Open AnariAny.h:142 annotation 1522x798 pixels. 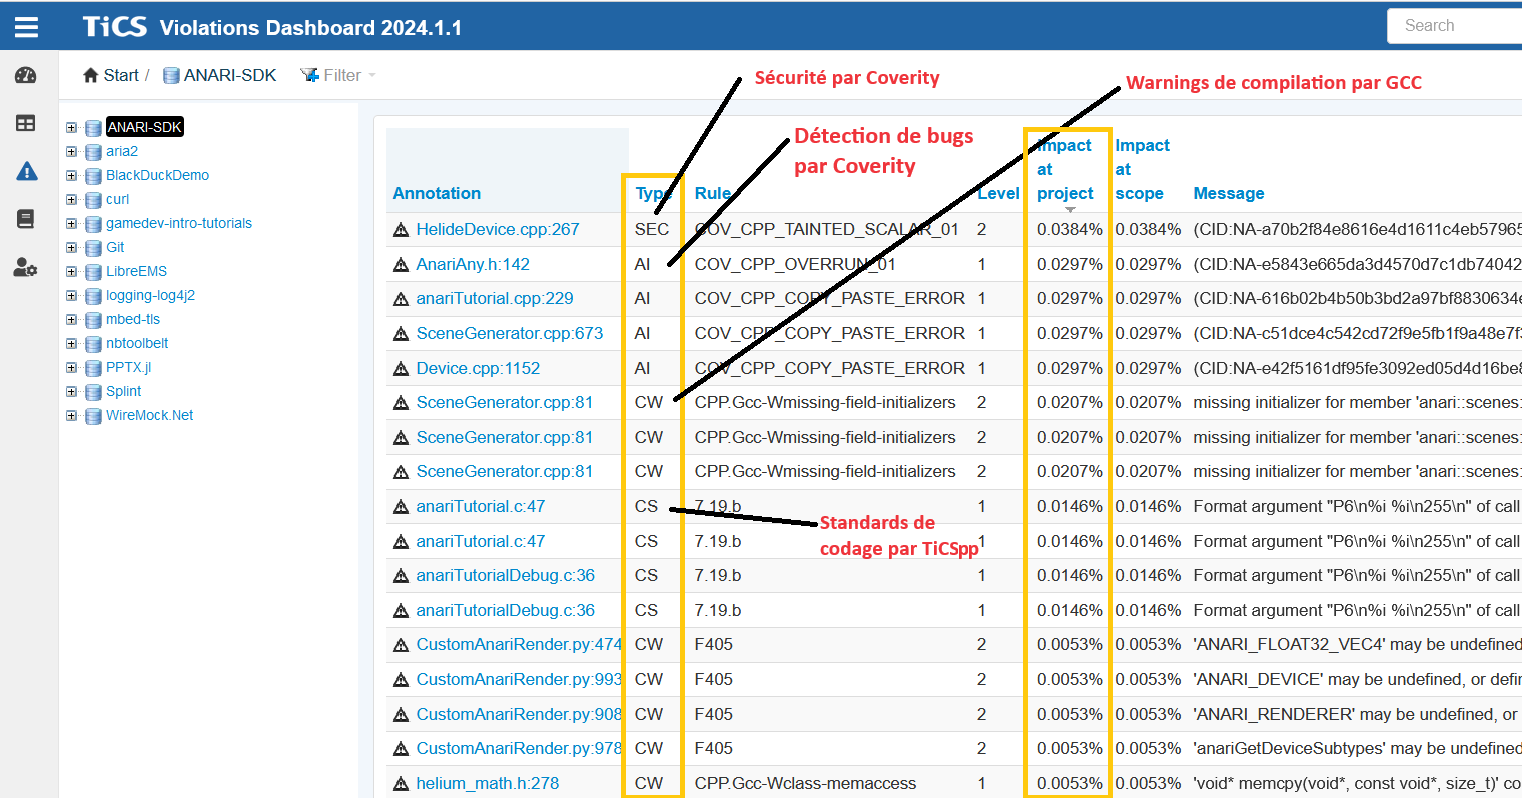(x=473, y=264)
